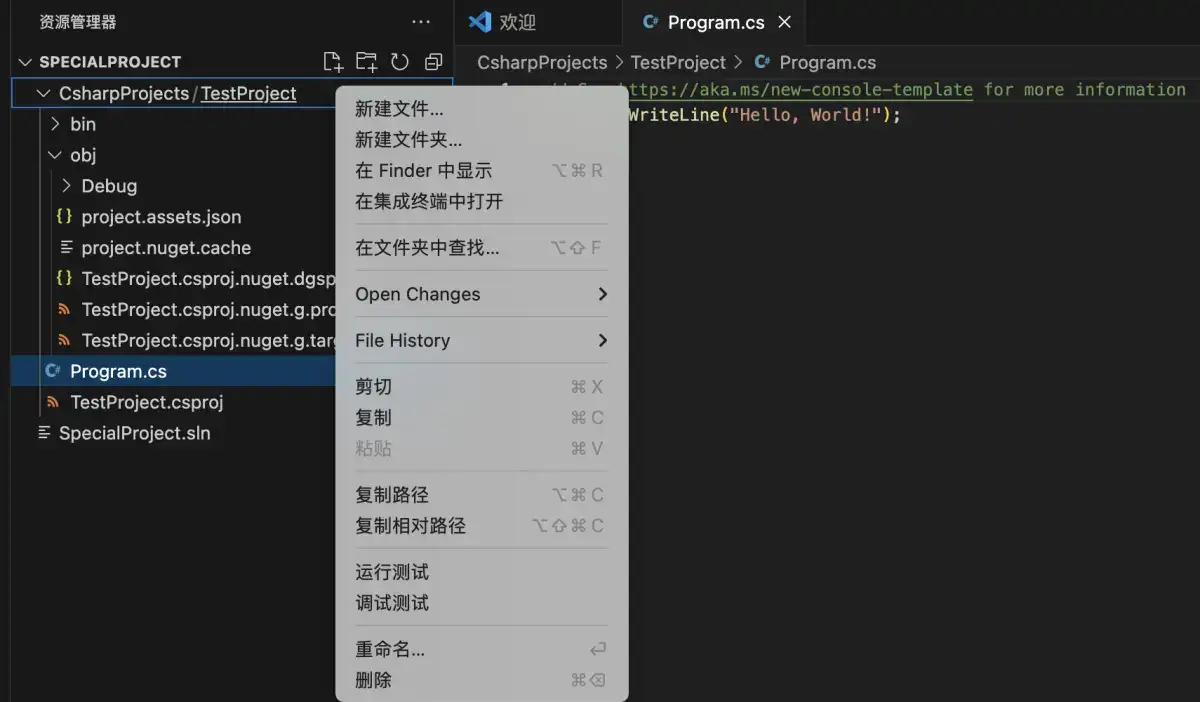Image resolution: width=1200 pixels, height=702 pixels.
Task: Click TestProject in the editor breadcrumb
Action: [678, 63]
